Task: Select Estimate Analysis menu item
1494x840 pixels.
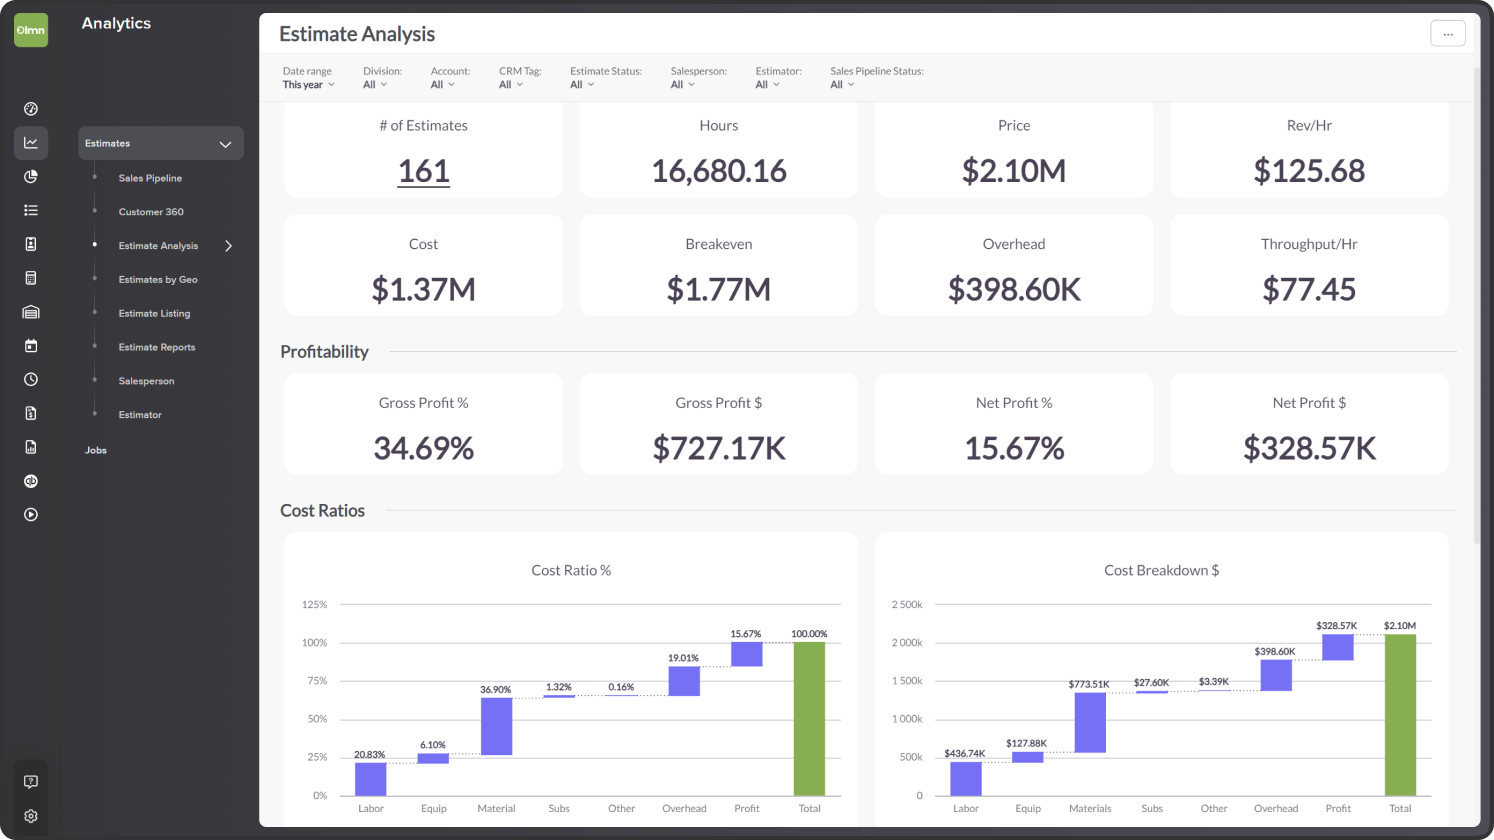Action: 158,246
